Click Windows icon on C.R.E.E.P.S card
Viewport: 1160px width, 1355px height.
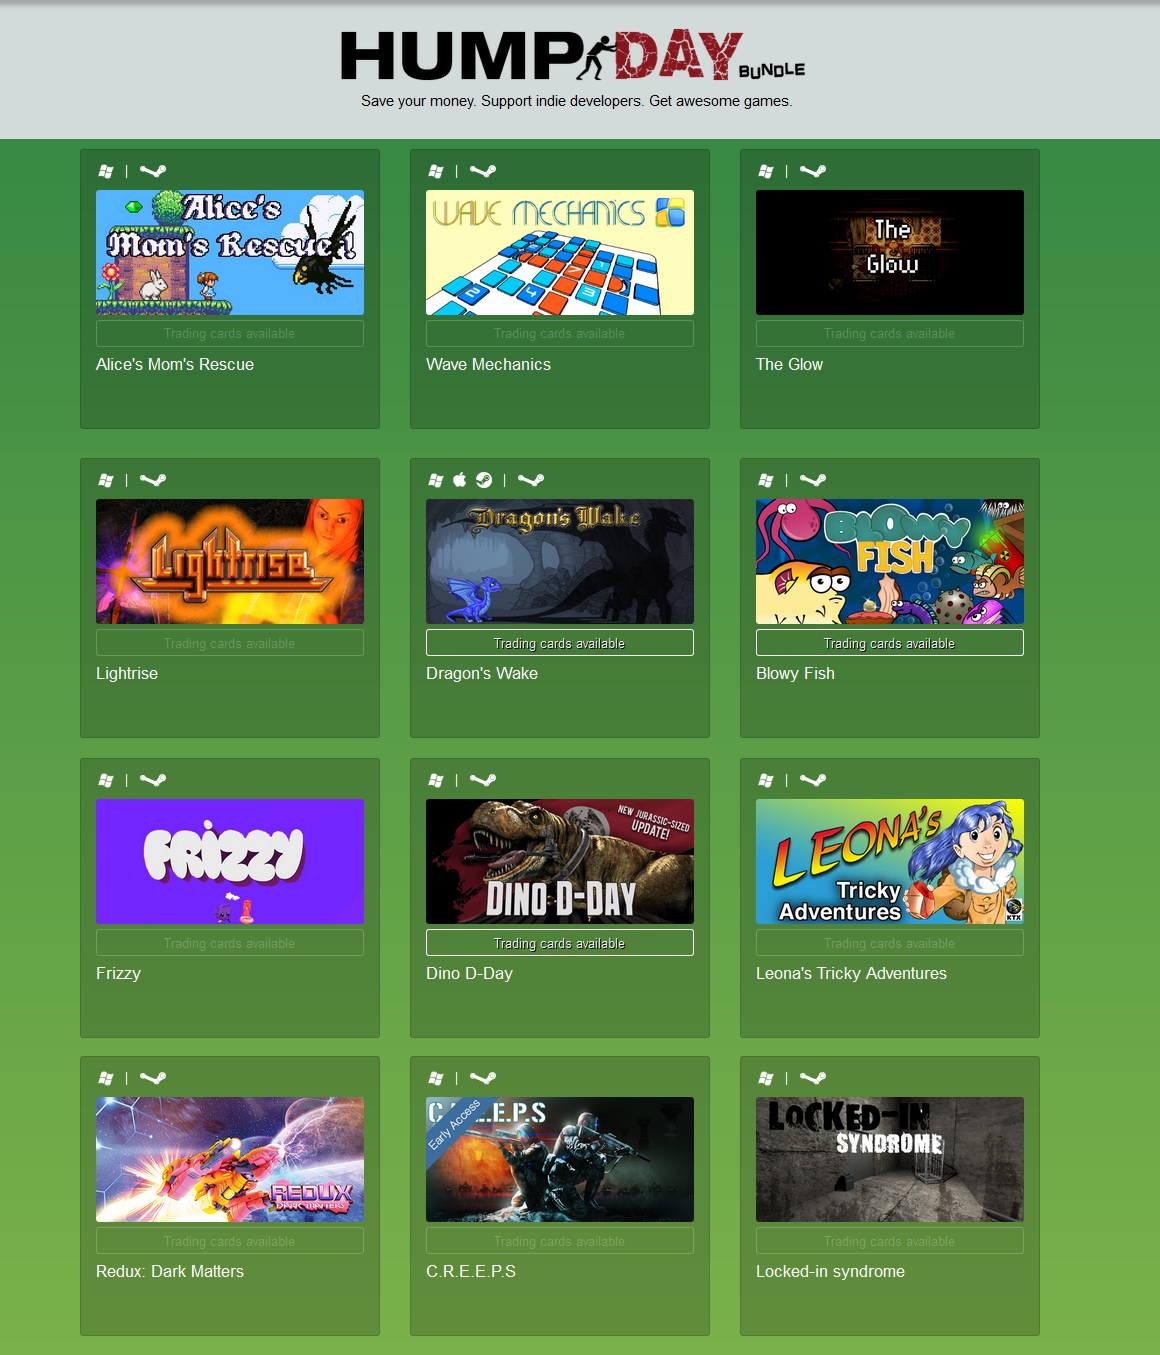[436, 1078]
